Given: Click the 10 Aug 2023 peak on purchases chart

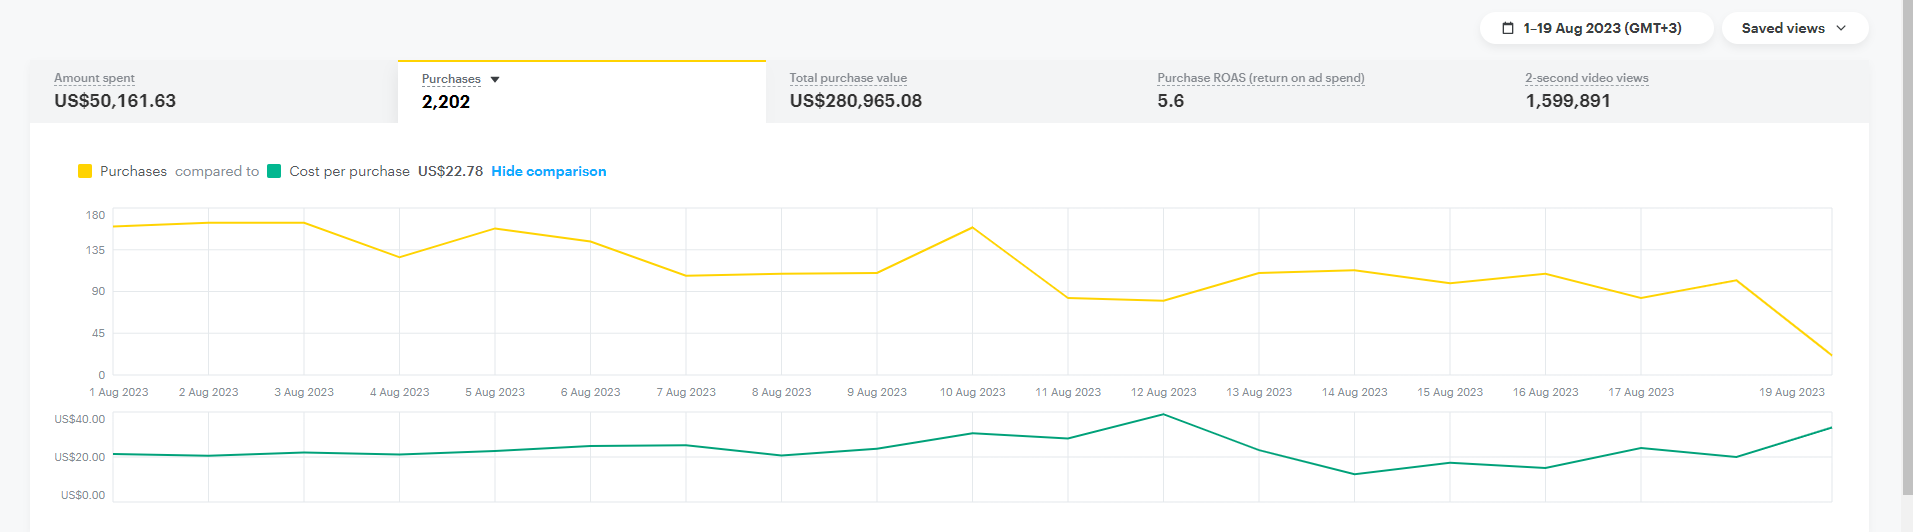Looking at the screenshot, I should click(x=972, y=228).
